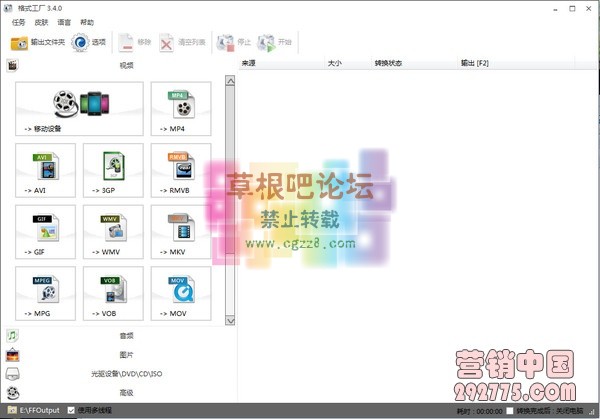Click the E:\FFOutput output path
This screenshot has height=419, width=600.
(40, 410)
